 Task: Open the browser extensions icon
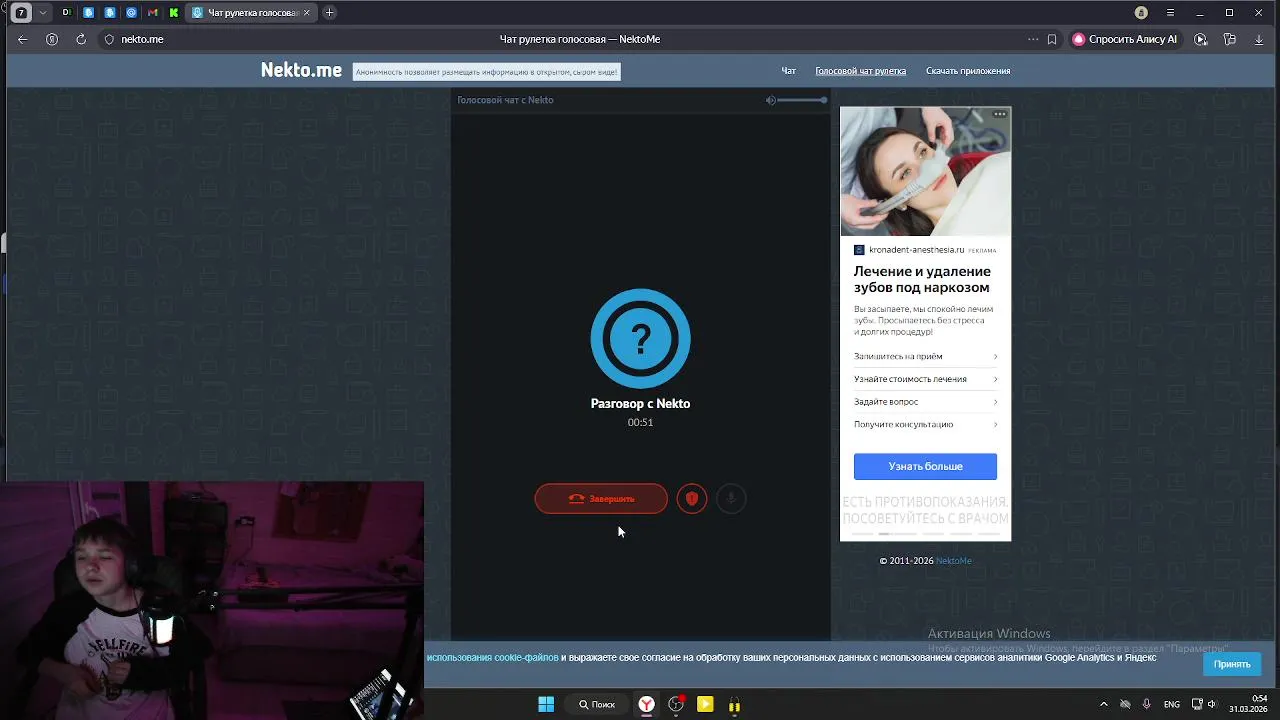(1230, 39)
